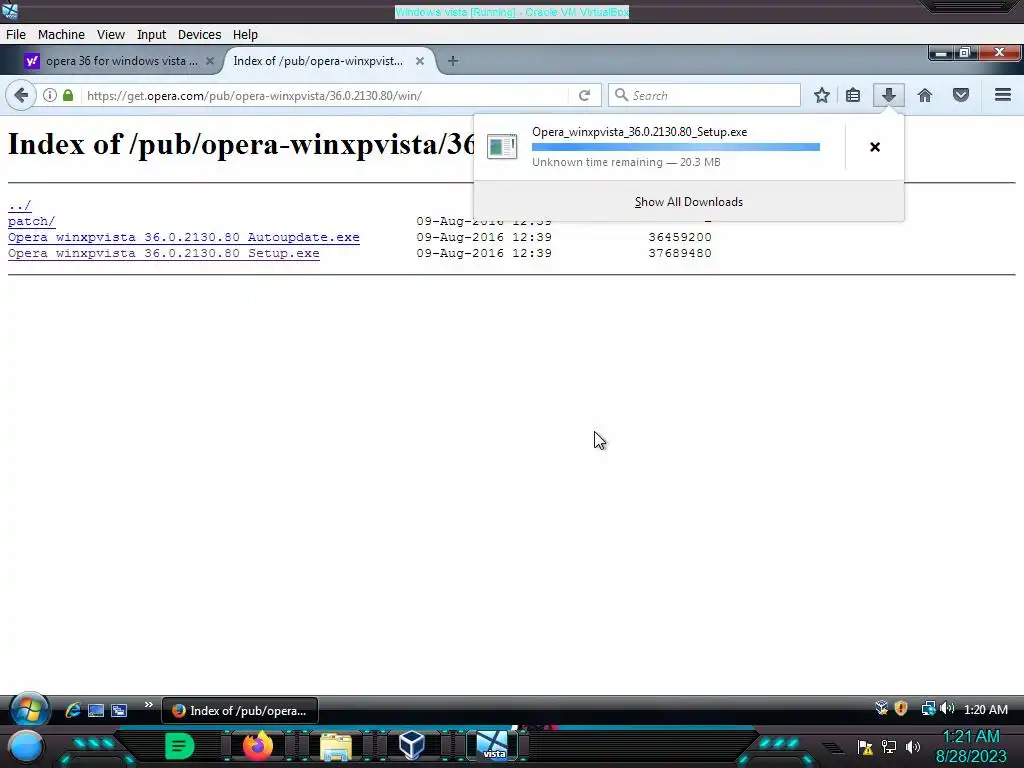1024x768 pixels.
Task: Go back with Firefox back arrow
Action: point(21,95)
